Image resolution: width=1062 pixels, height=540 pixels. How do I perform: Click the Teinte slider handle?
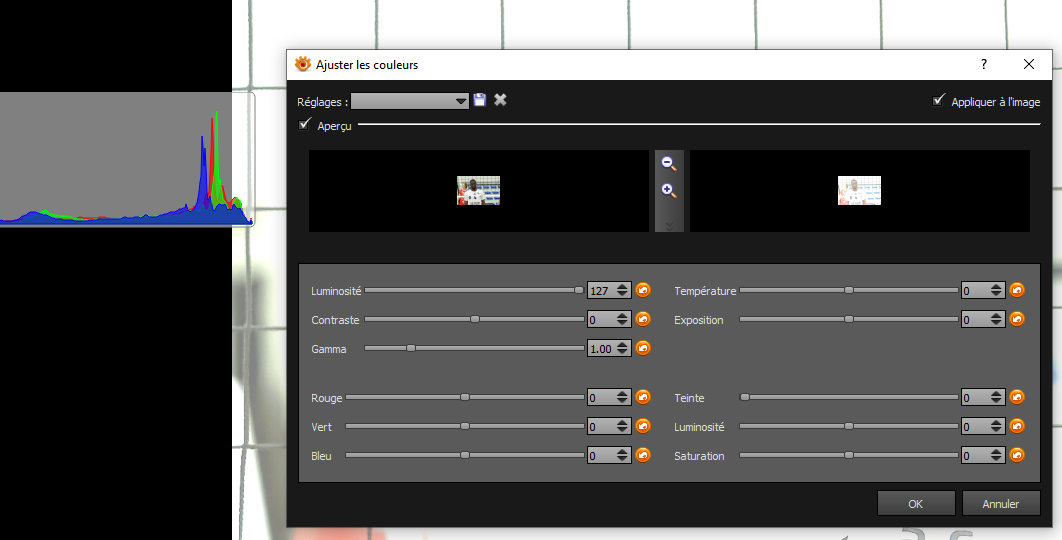(744, 397)
